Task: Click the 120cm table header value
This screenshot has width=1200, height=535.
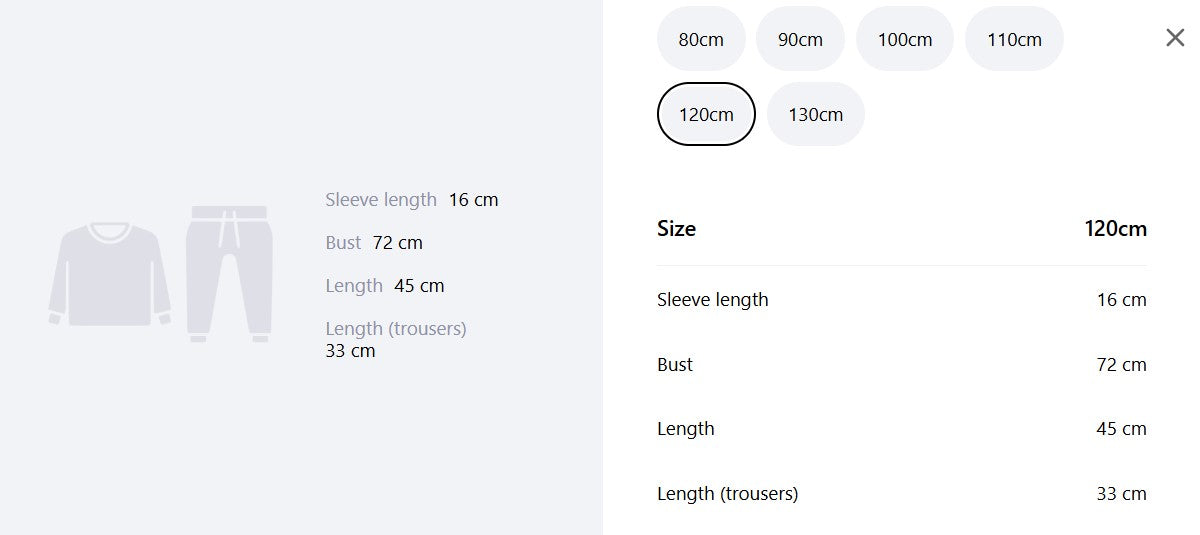Action: pos(1115,228)
